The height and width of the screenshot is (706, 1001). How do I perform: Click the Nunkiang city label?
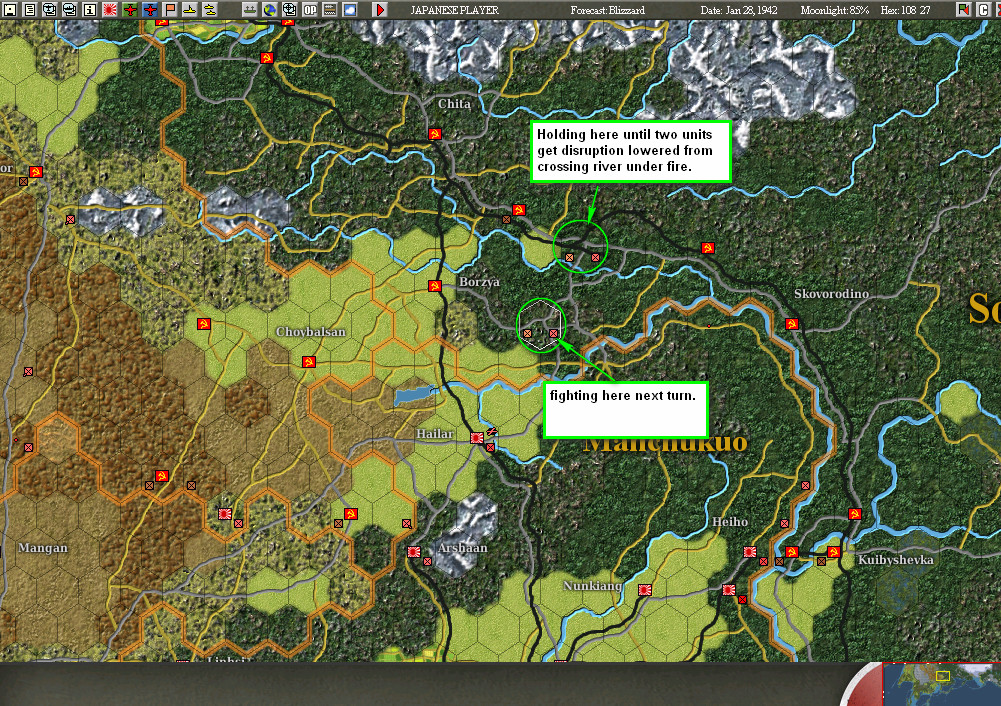pyautogui.click(x=592, y=586)
